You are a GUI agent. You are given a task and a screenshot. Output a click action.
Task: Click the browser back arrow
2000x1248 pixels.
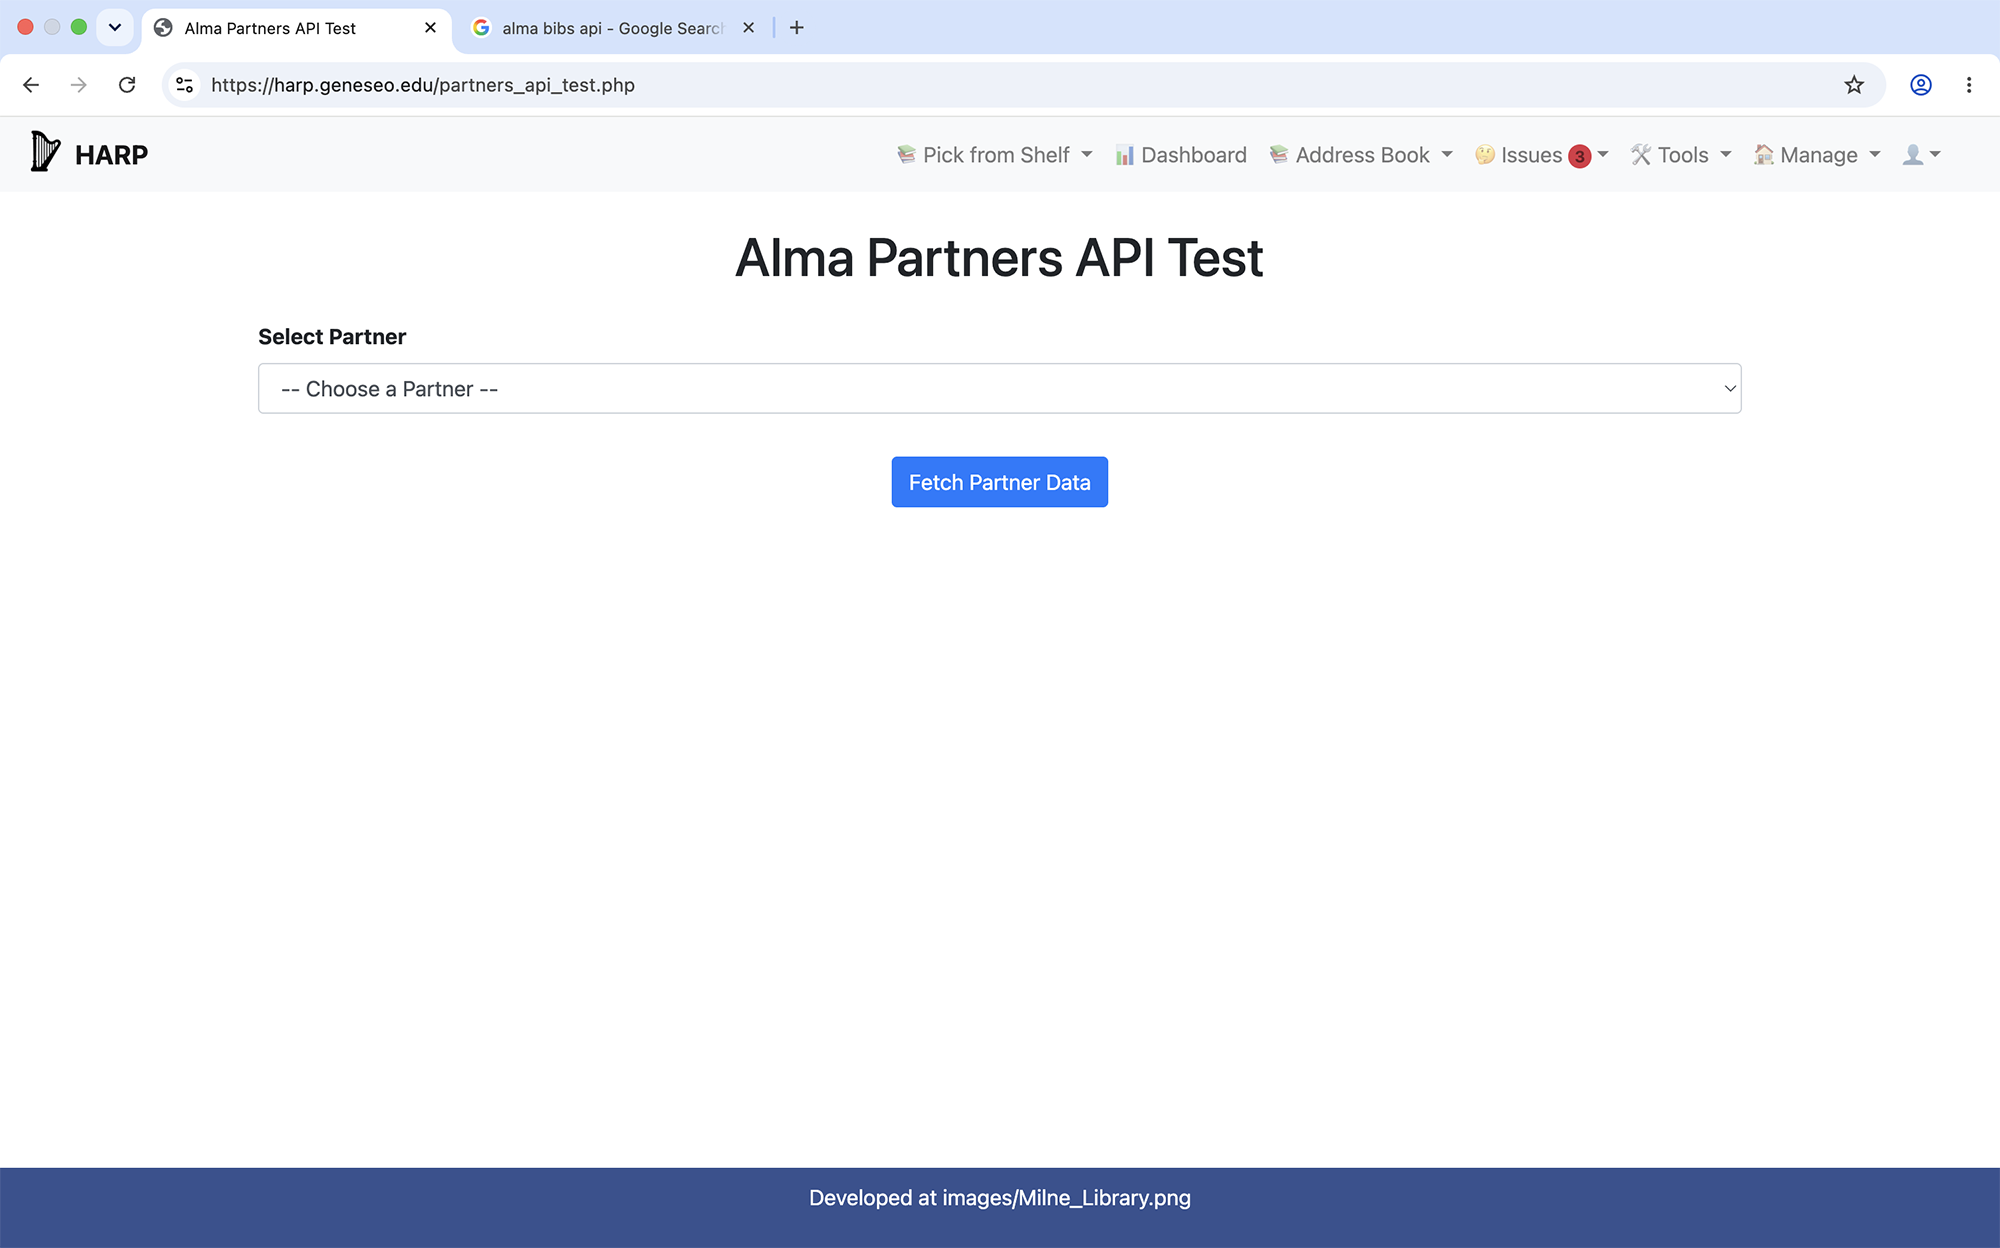pos(31,85)
